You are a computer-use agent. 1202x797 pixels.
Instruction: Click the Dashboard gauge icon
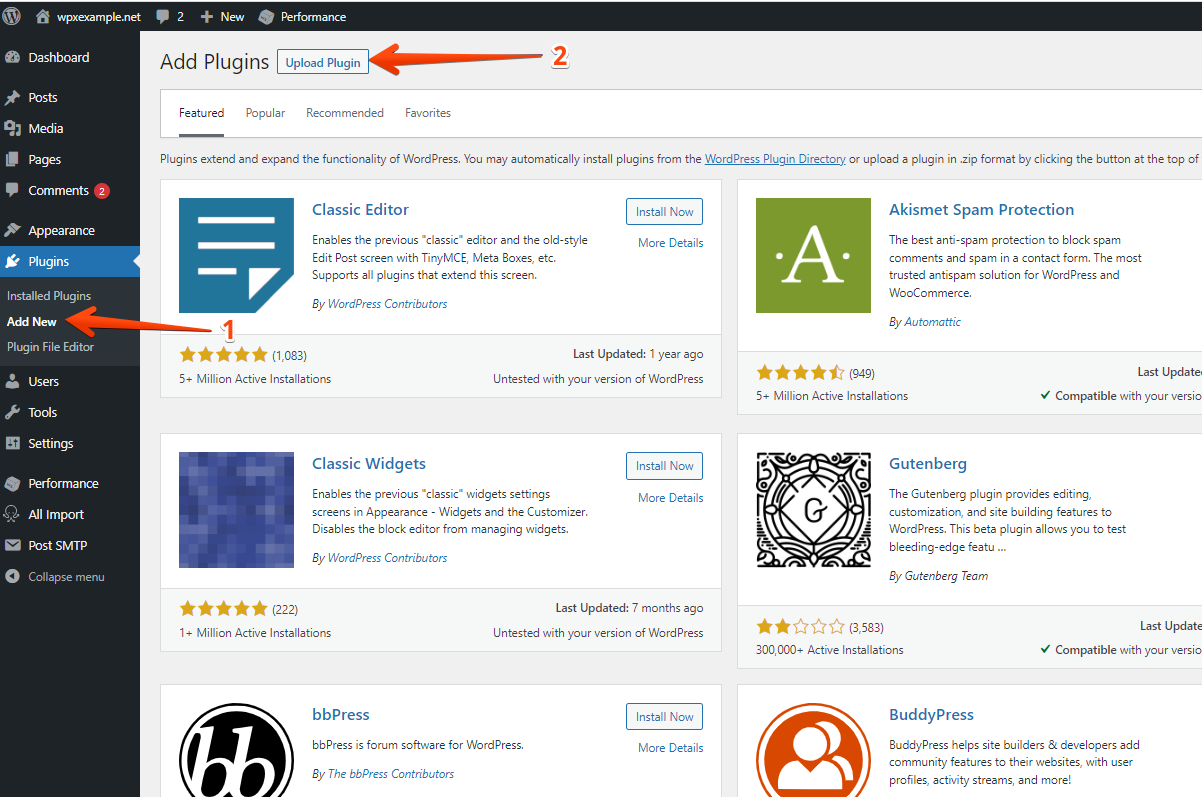click(13, 58)
